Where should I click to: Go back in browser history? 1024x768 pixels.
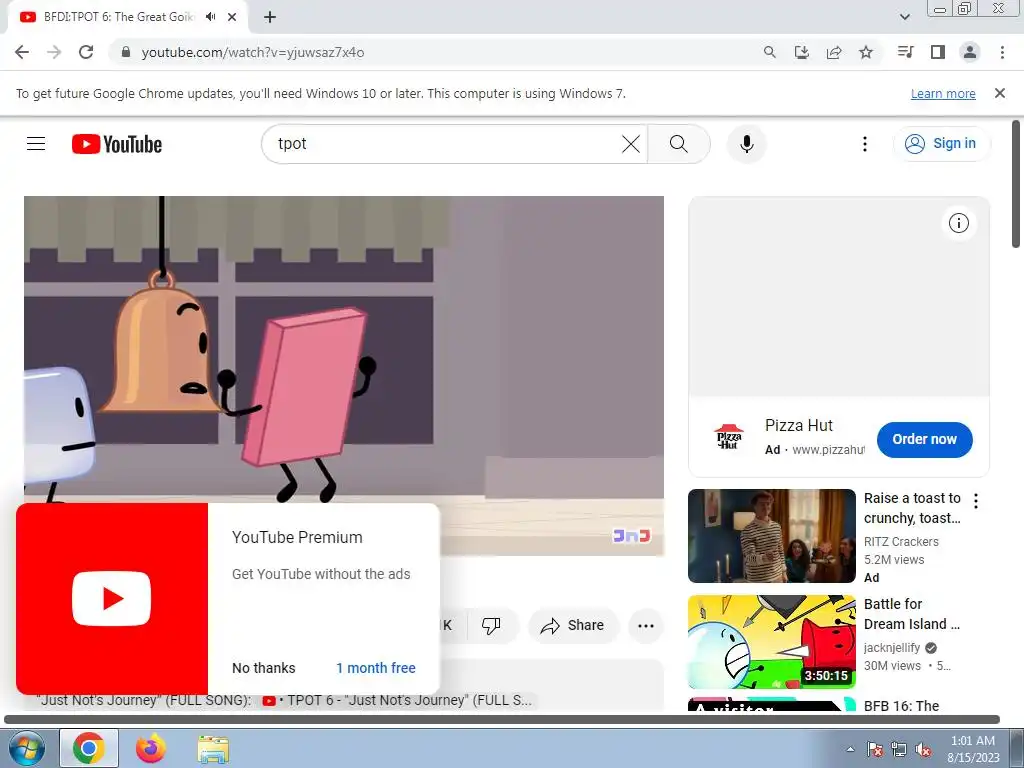22,52
